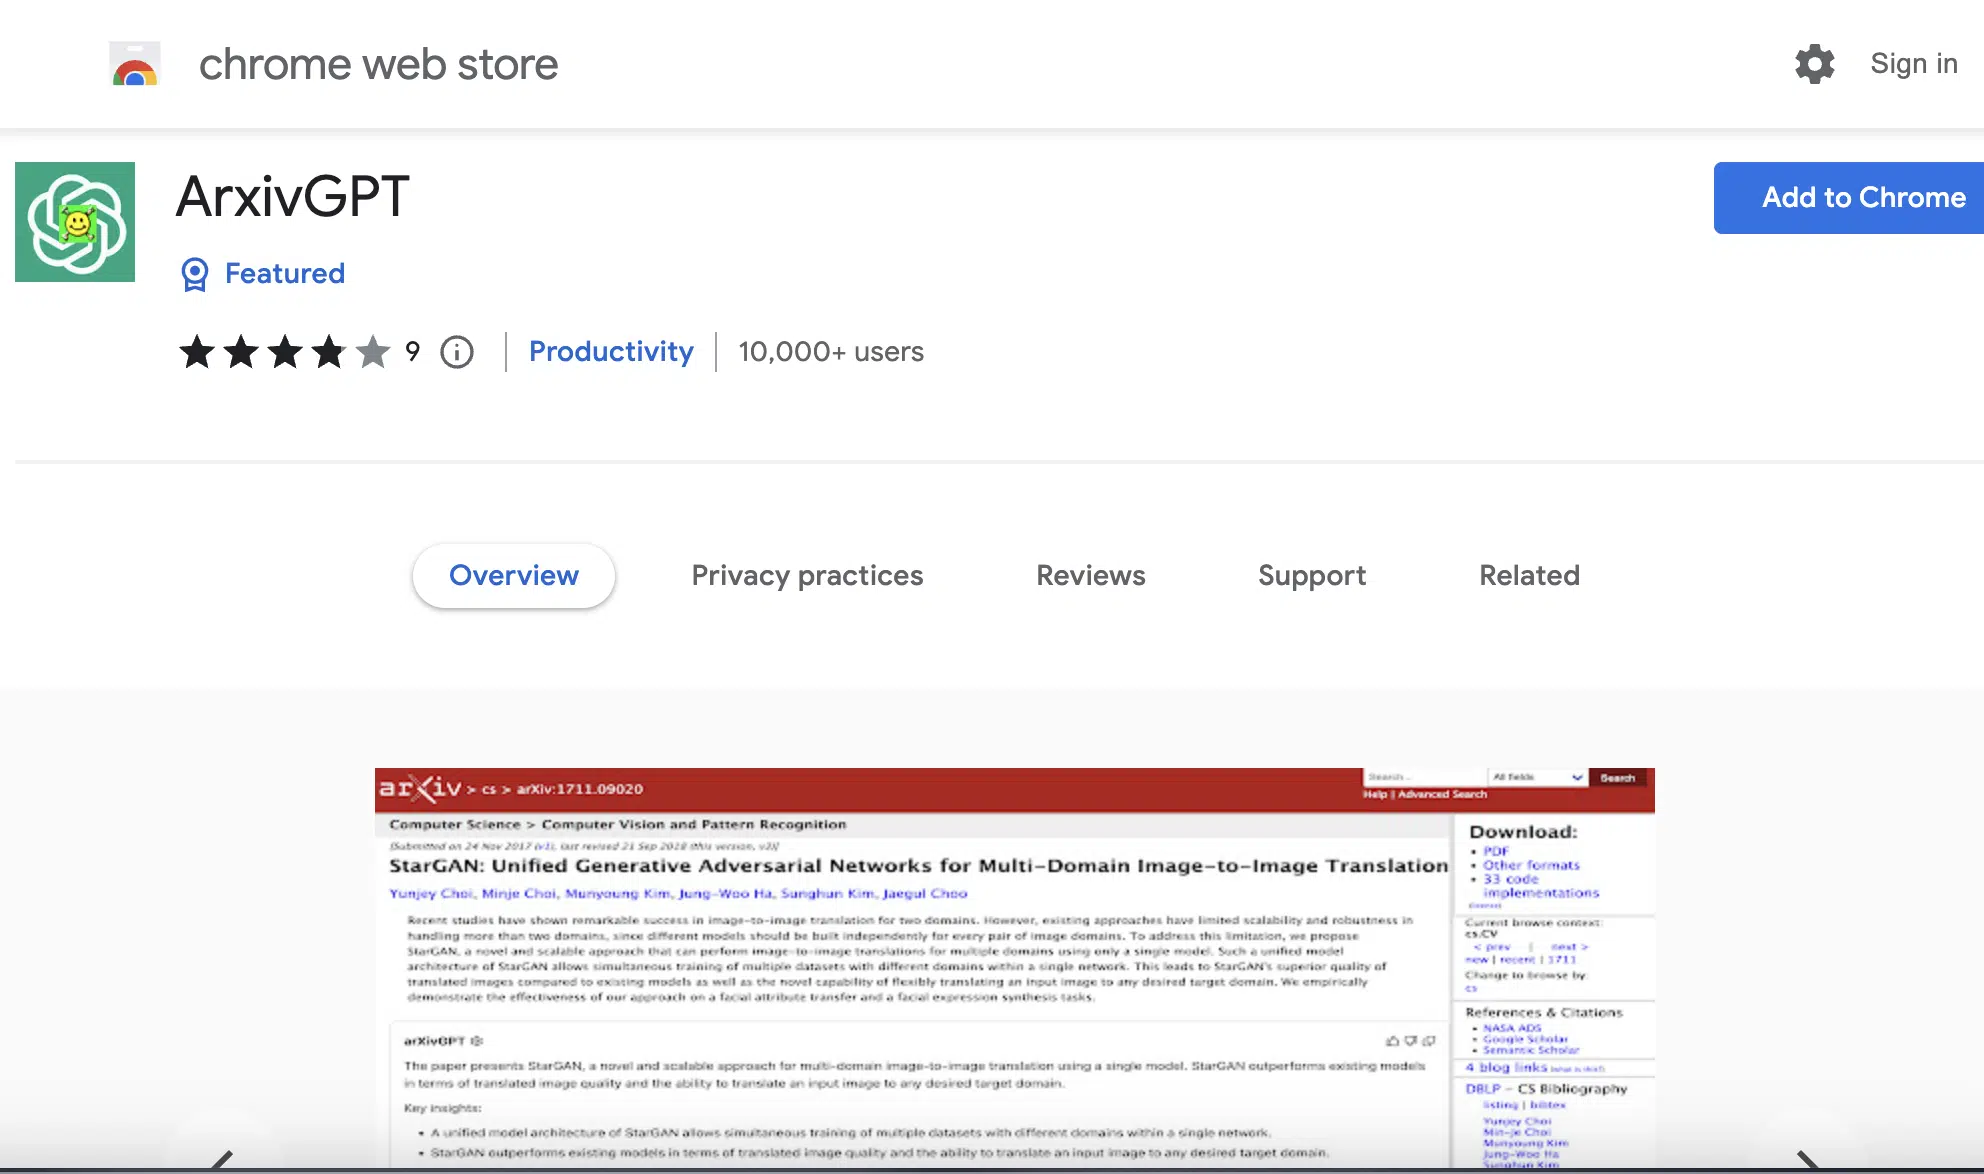Go to the Support tab
The height and width of the screenshot is (1174, 1984).
(x=1312, y=576)
